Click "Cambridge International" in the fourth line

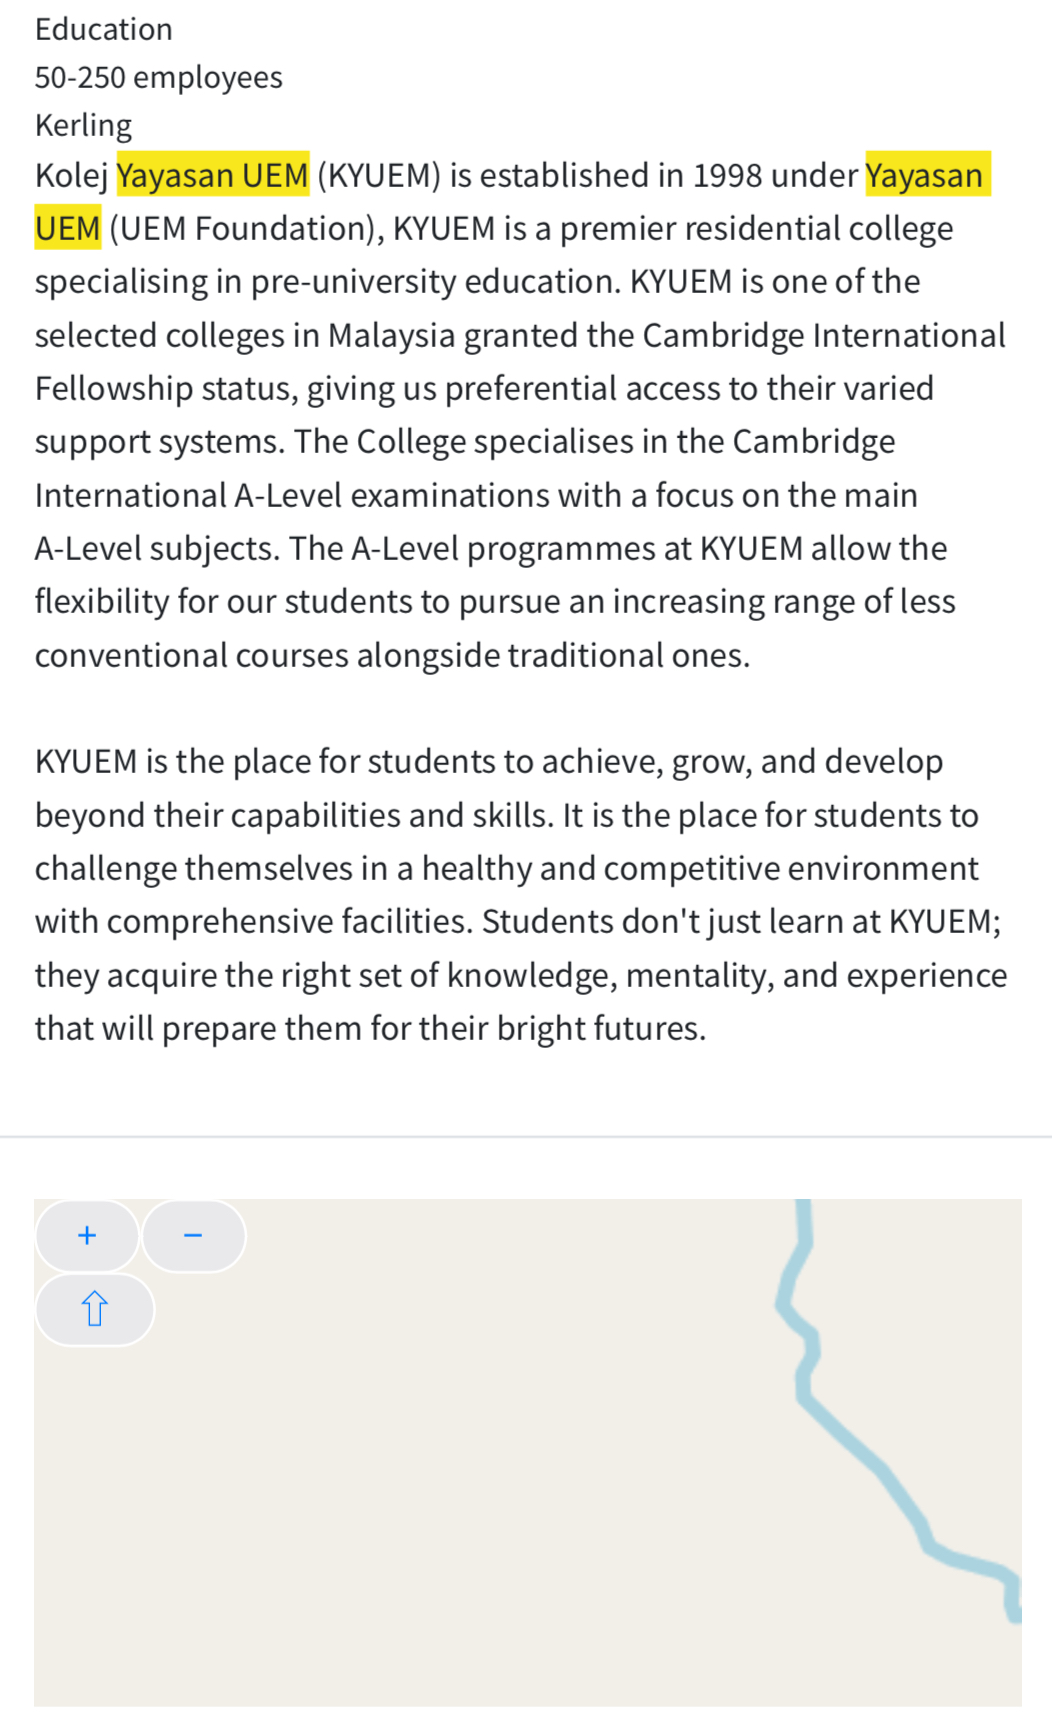[x=823, y=336]
